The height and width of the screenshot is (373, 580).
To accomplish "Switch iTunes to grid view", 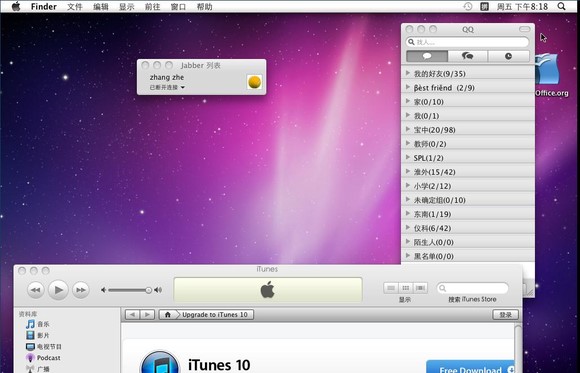I will pyautogui.click(x=405, y=288).
